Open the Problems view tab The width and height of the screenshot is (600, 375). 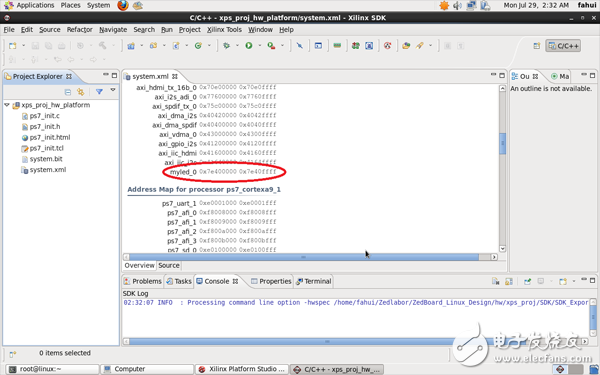click(x=143, y=281)
